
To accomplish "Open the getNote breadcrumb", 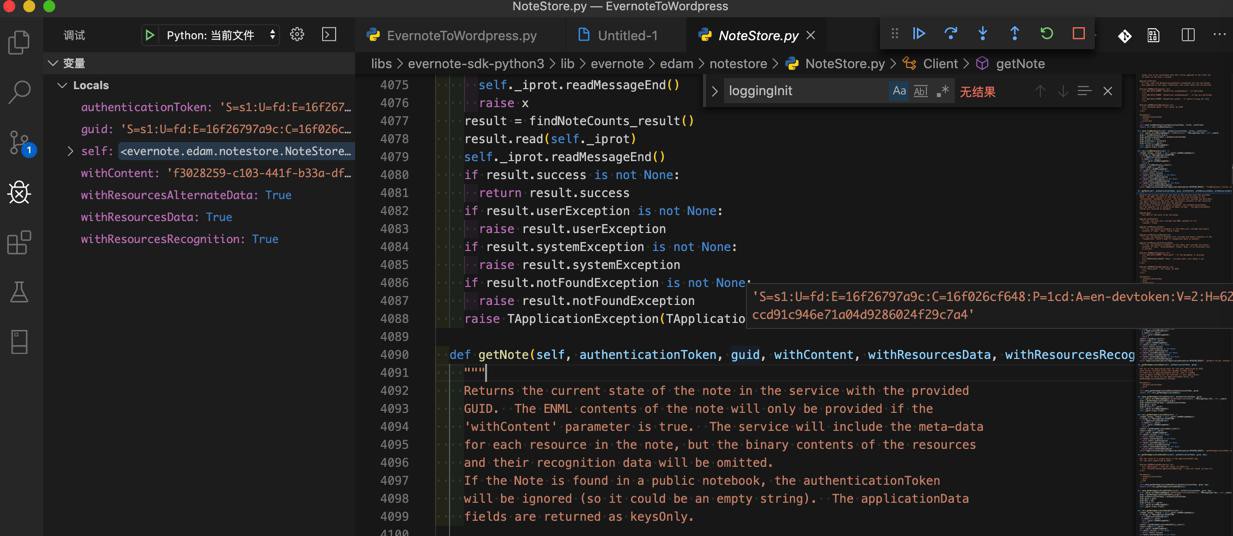I will coord(1010,63).
